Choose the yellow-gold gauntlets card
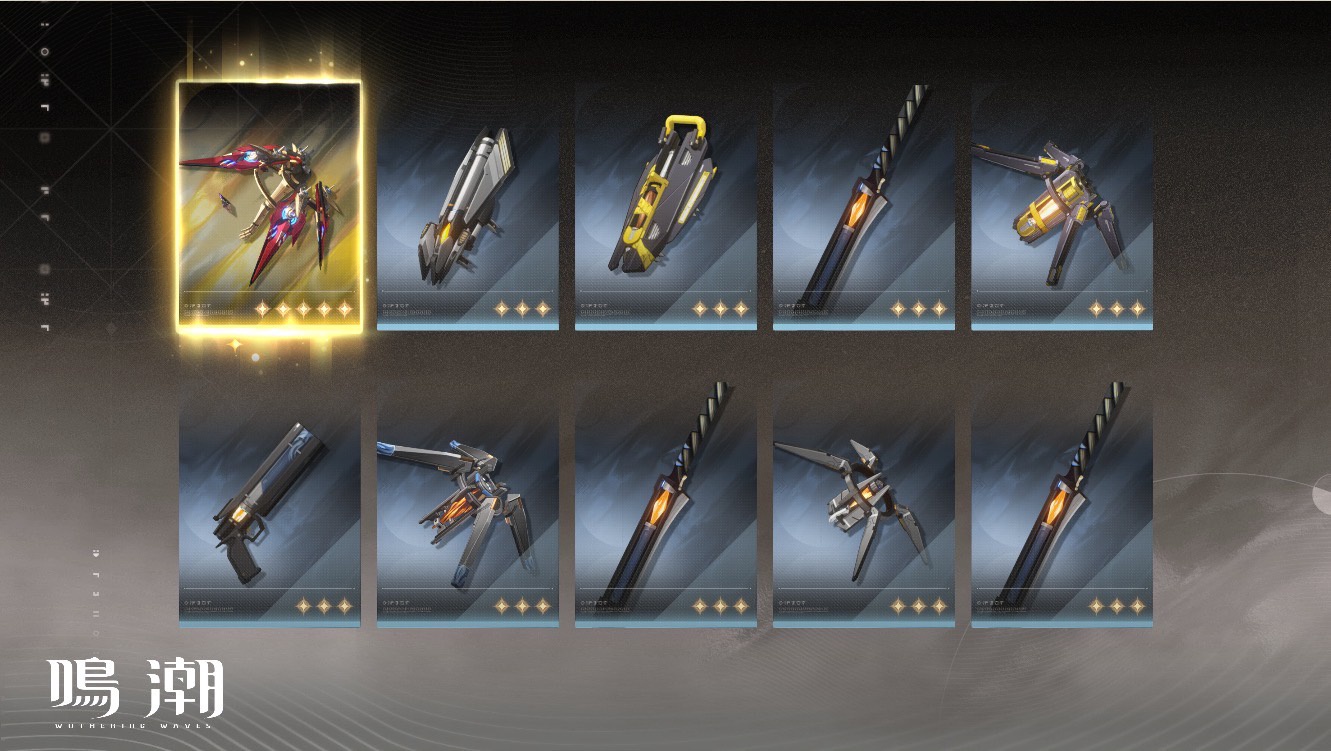The image size is (1331, 751). point(1061,208)
